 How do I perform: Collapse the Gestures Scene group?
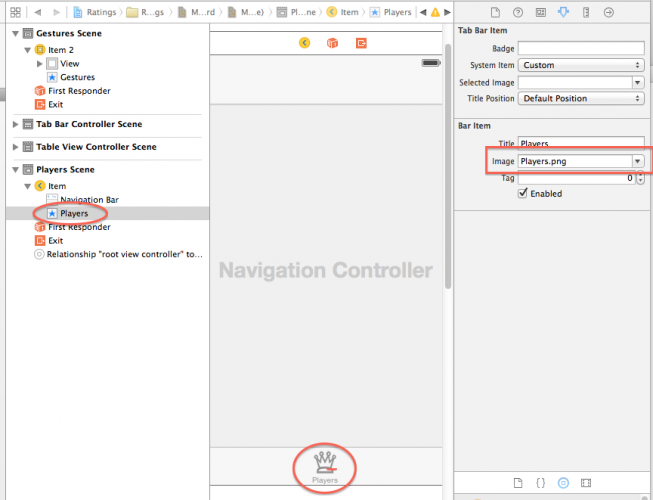click(14, 34)
